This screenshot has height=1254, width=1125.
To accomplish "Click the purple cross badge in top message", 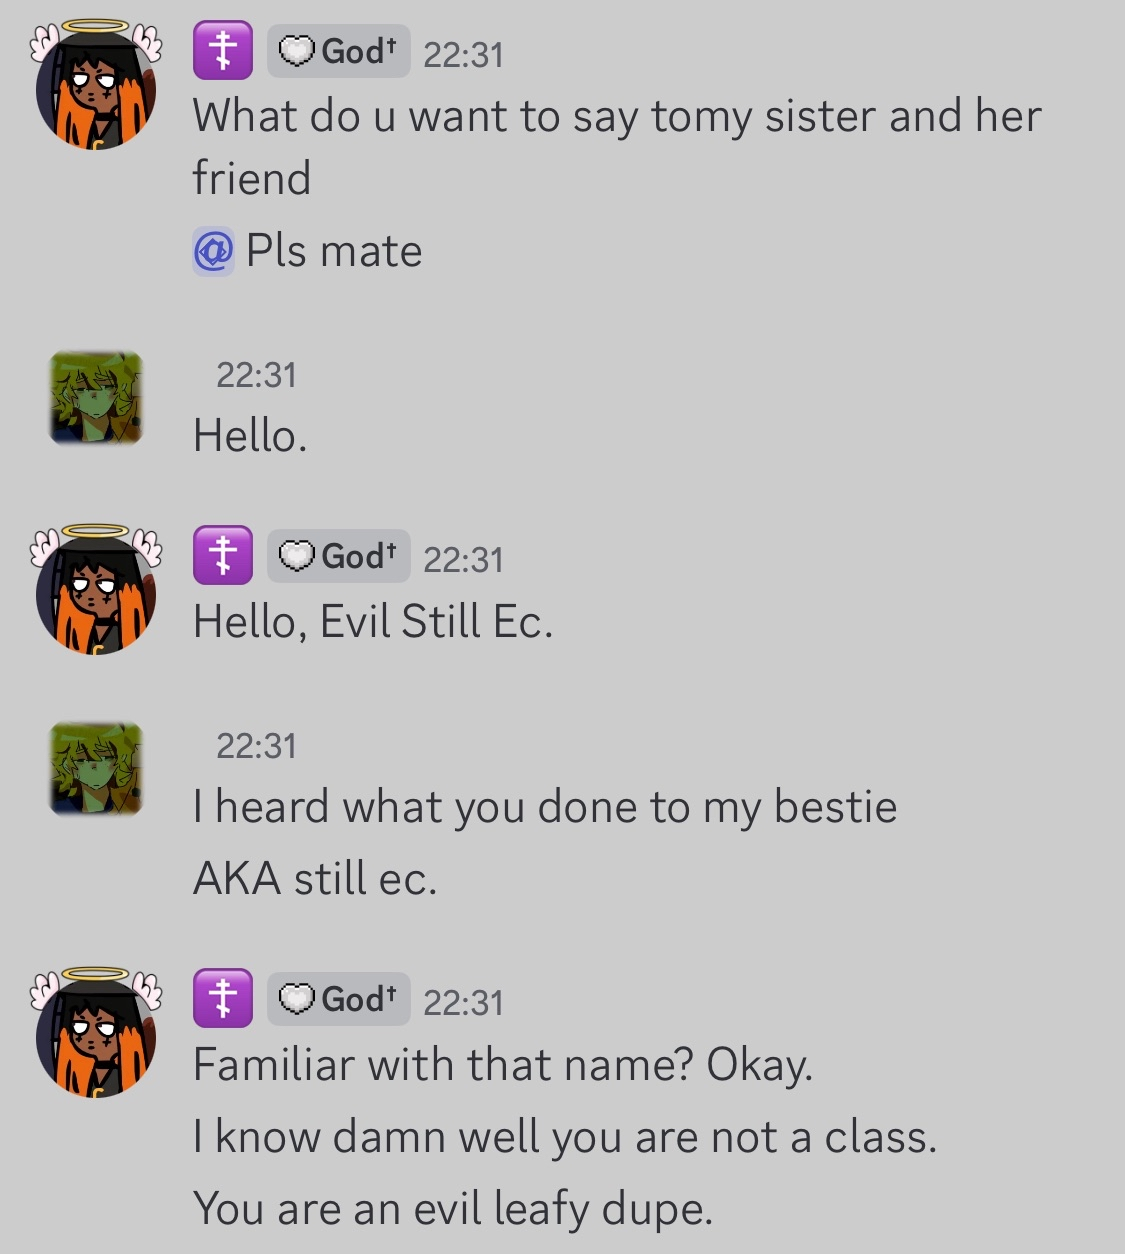I will pos(223,51).
